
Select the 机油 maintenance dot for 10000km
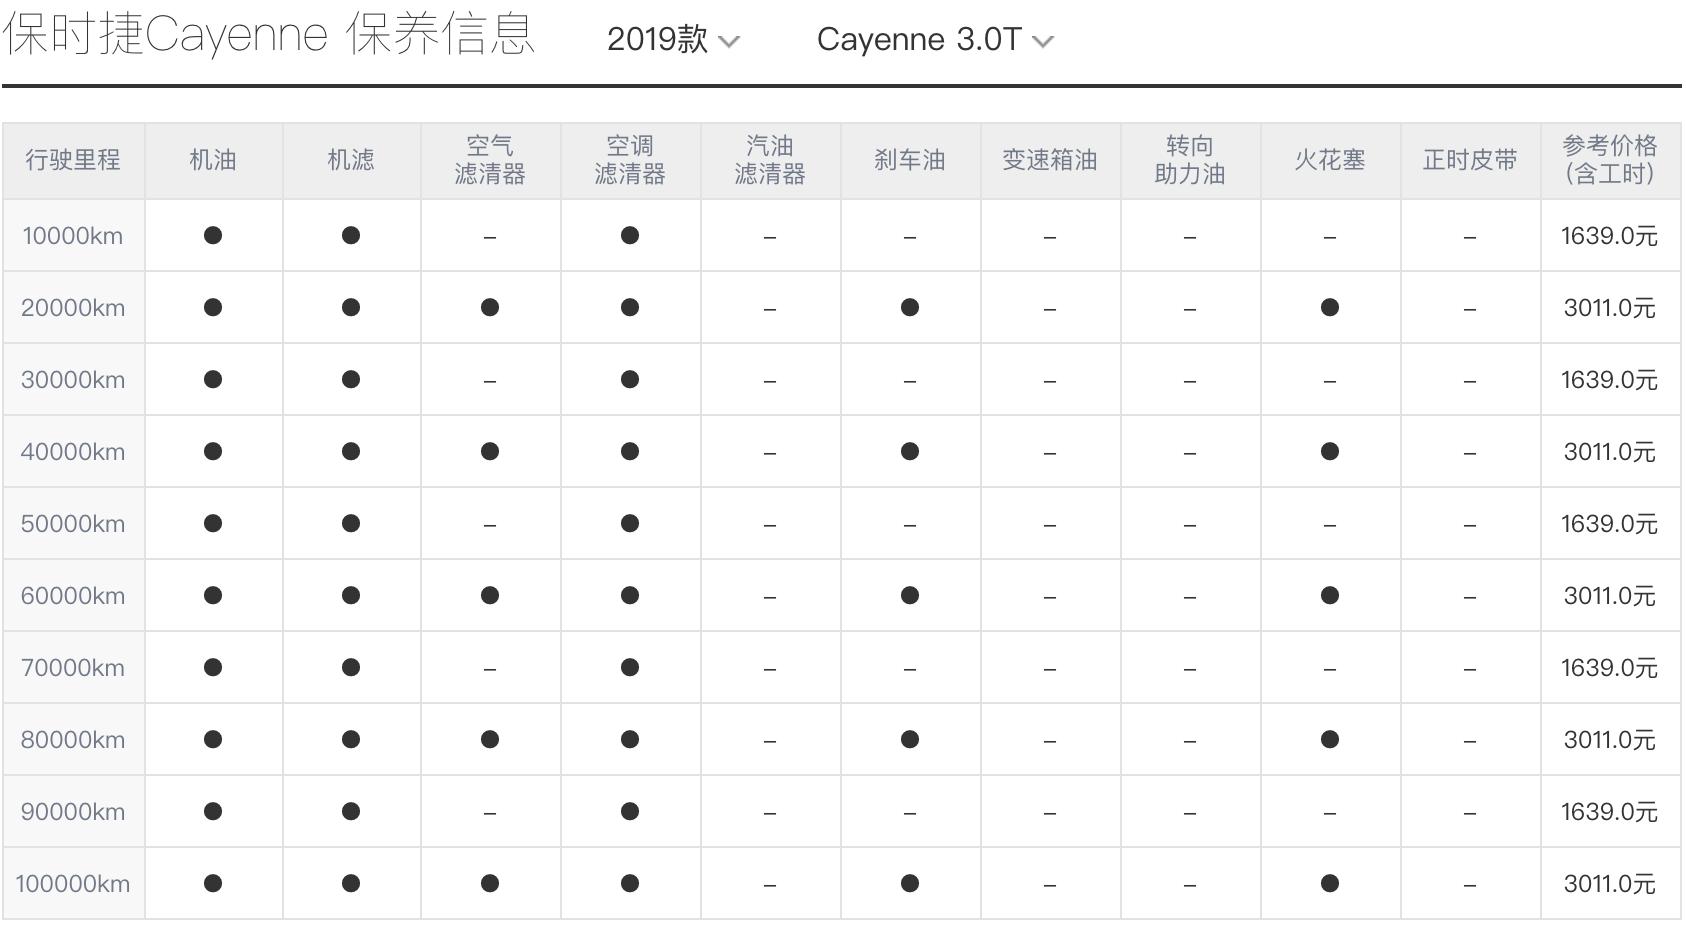pos(212,236)
